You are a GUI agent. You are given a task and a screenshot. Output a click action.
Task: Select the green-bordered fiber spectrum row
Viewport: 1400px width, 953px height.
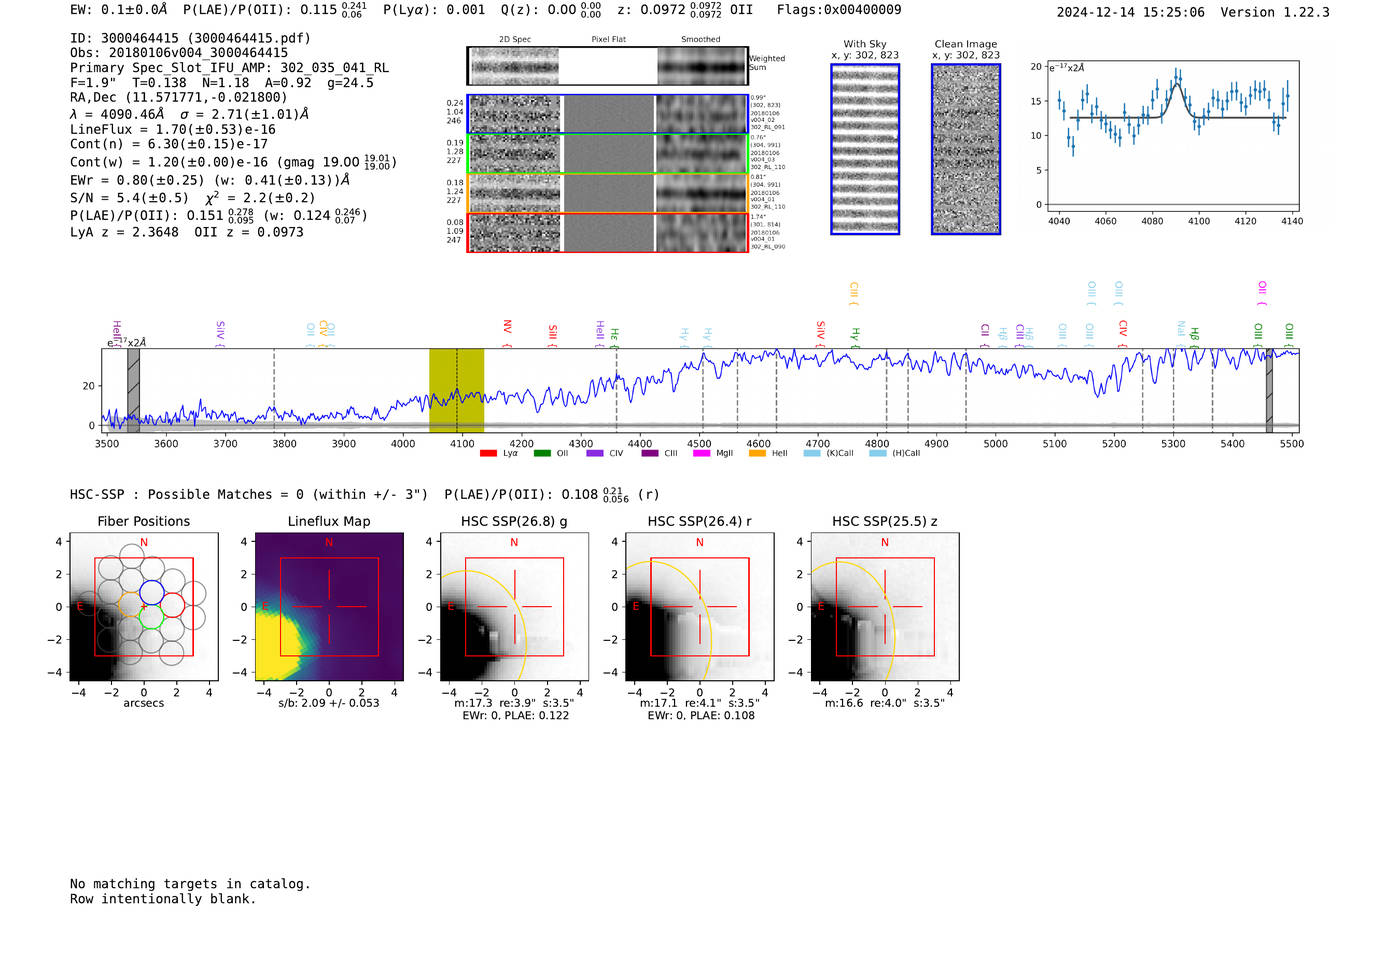pyautogui.click(x=607, y=154)
